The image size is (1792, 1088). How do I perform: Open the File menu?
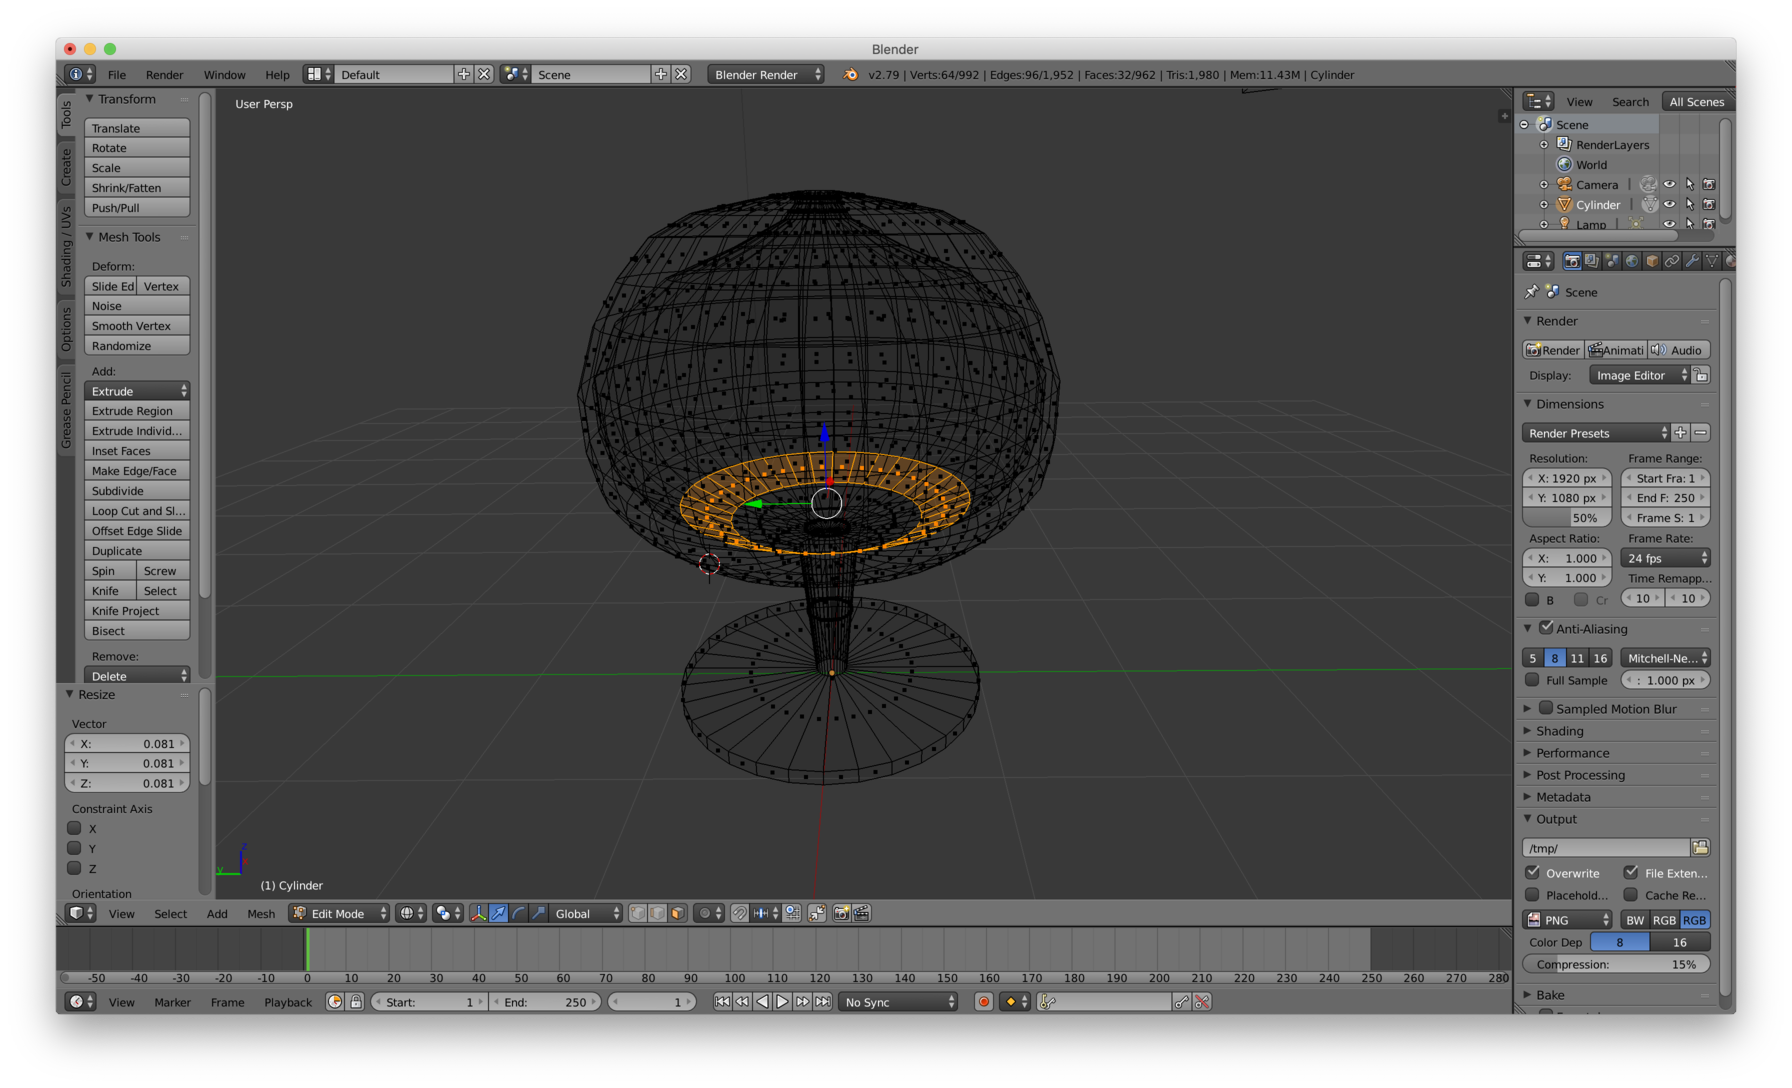[x=117, y=75]
